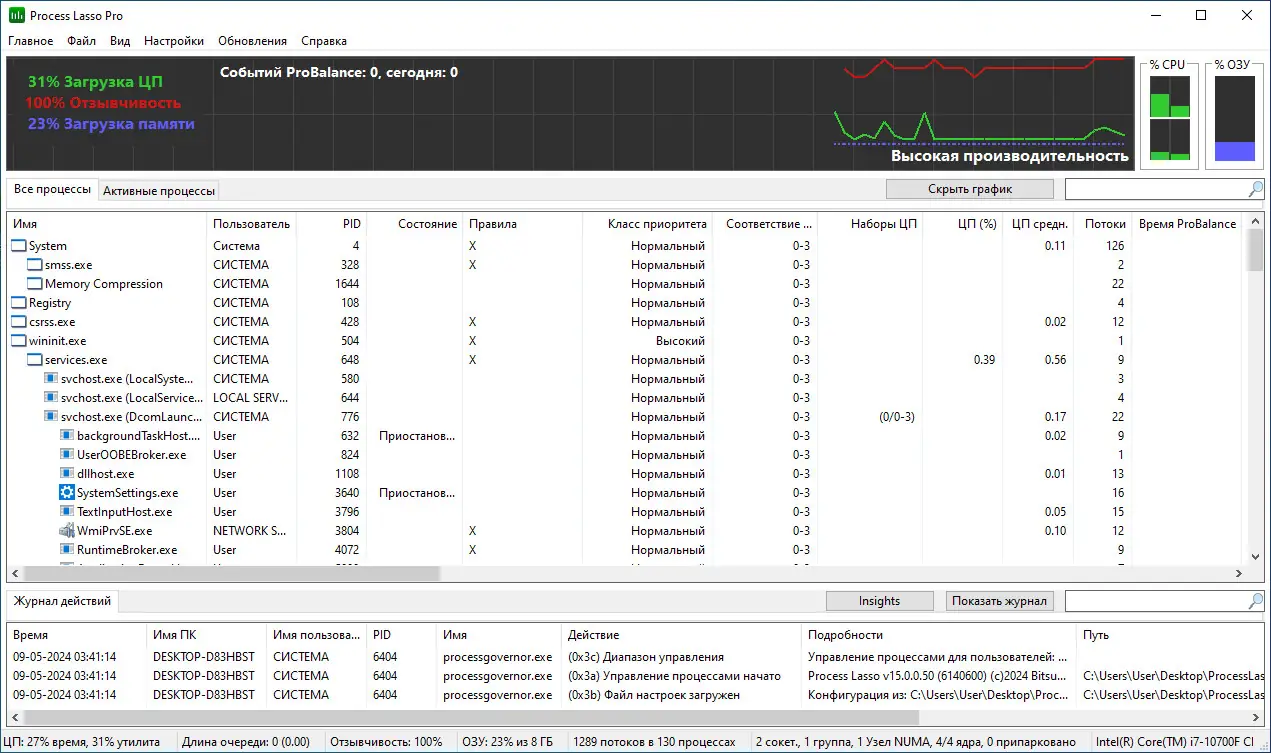Click the wininit.exe process icon
Image resolution: width=1271 pixels, height=753 pixels.
point(19,340)
